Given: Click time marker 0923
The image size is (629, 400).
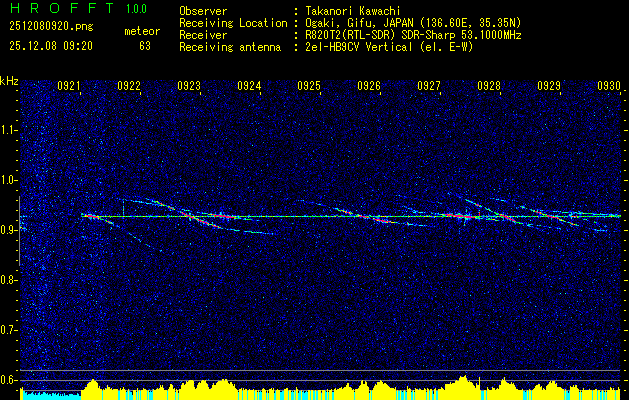Looking at the screenshot, I should pos(189,85).
